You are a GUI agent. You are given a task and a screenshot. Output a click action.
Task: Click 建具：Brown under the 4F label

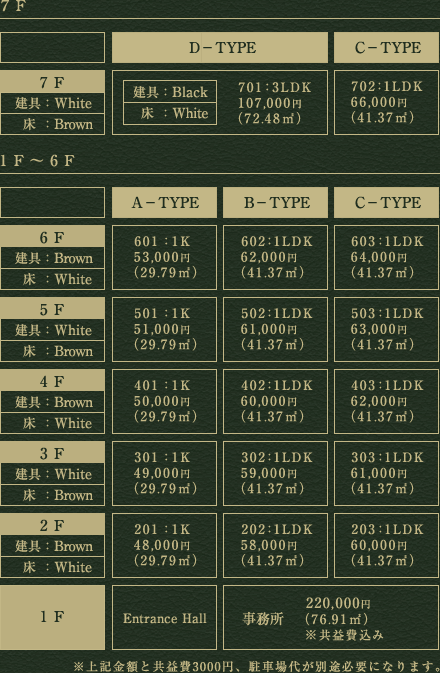coord(52,402)
